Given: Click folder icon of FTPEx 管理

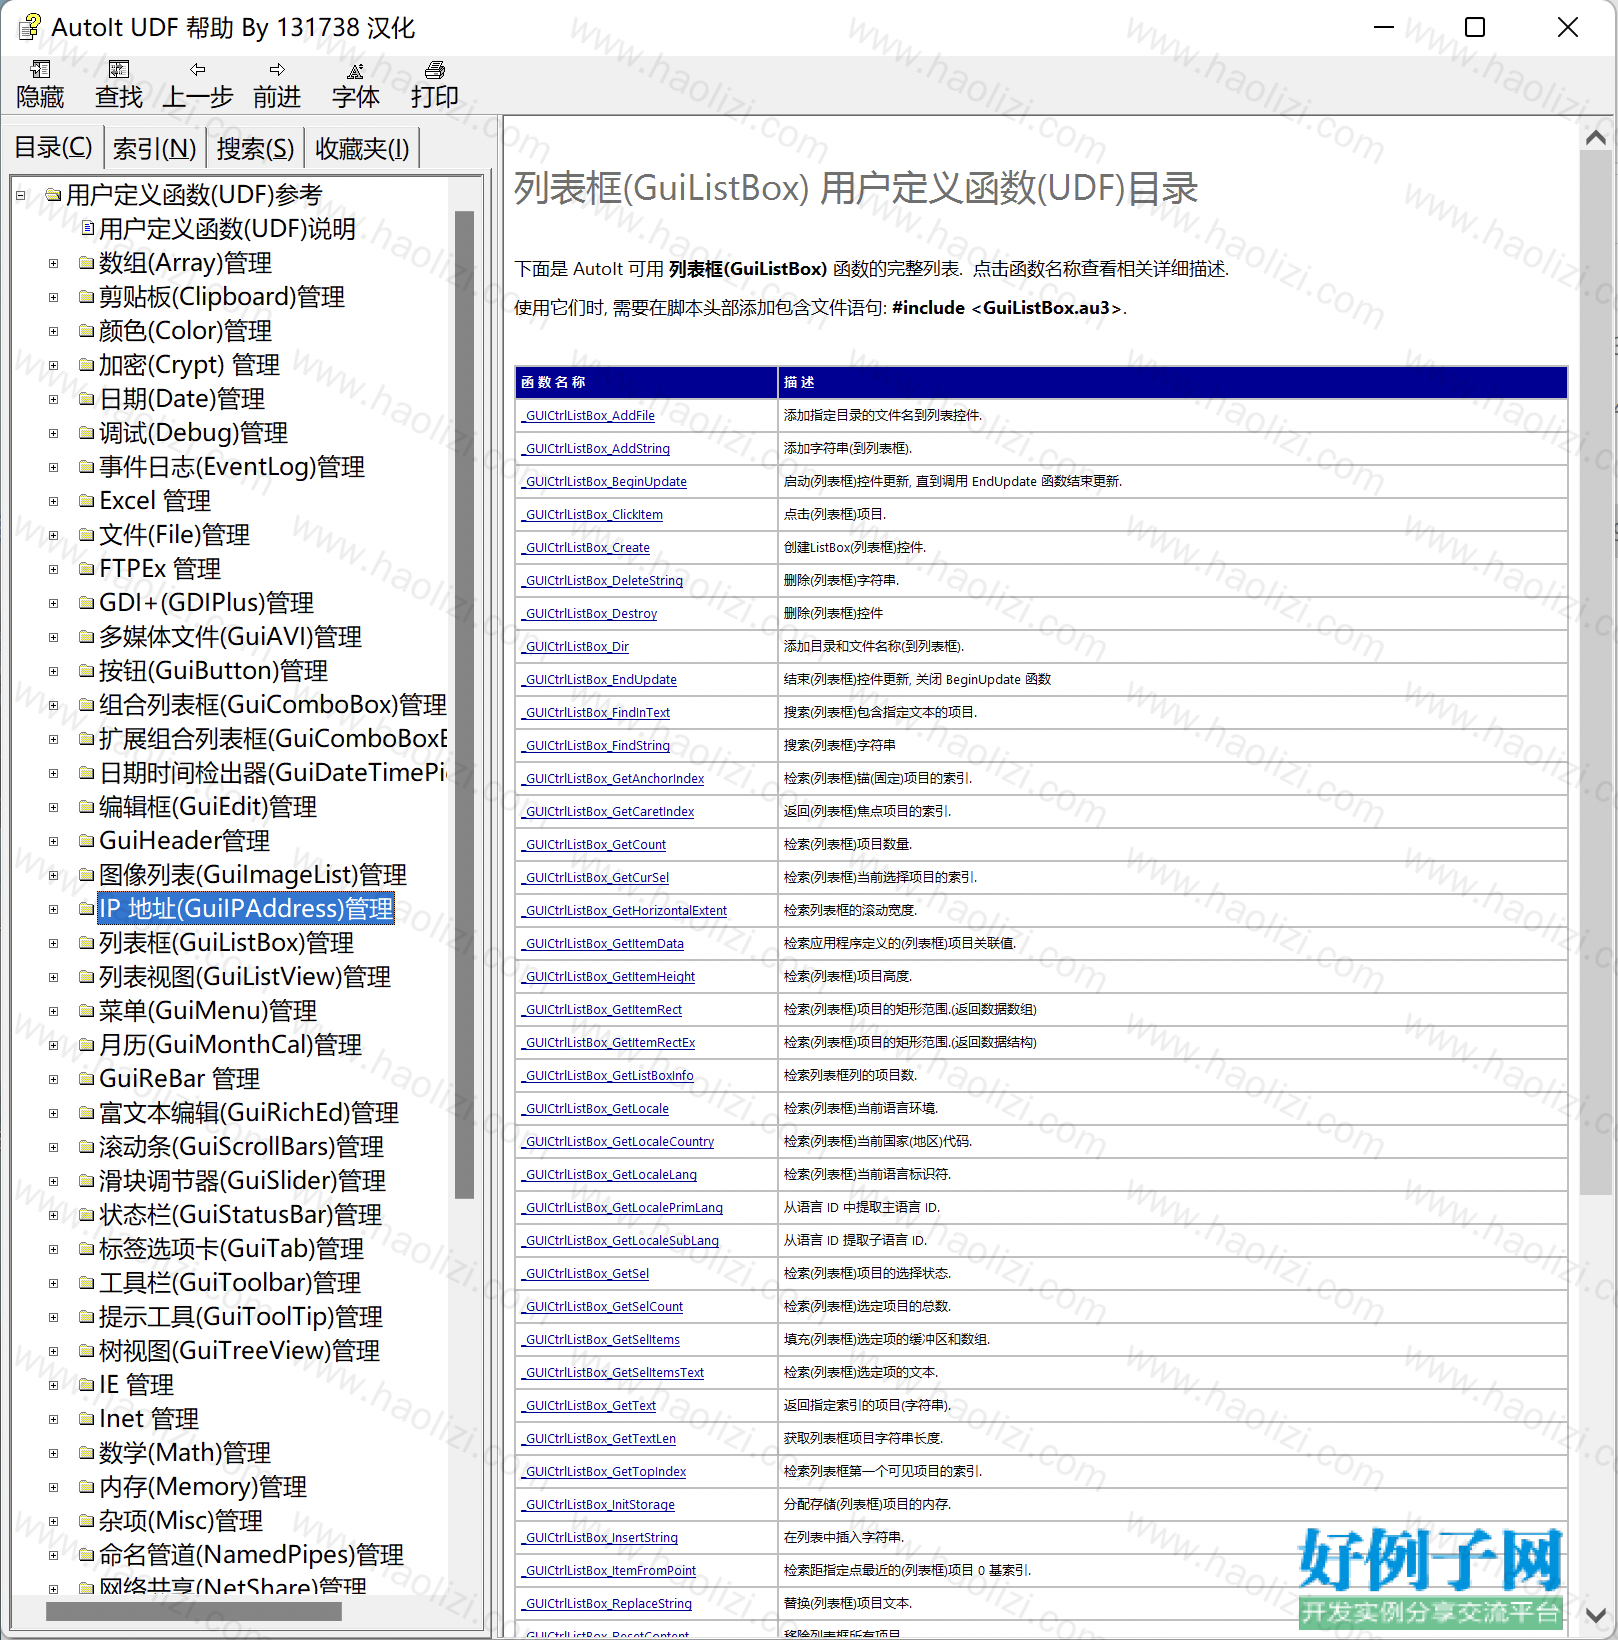Looking at the screenshot, I should point(87,570).
